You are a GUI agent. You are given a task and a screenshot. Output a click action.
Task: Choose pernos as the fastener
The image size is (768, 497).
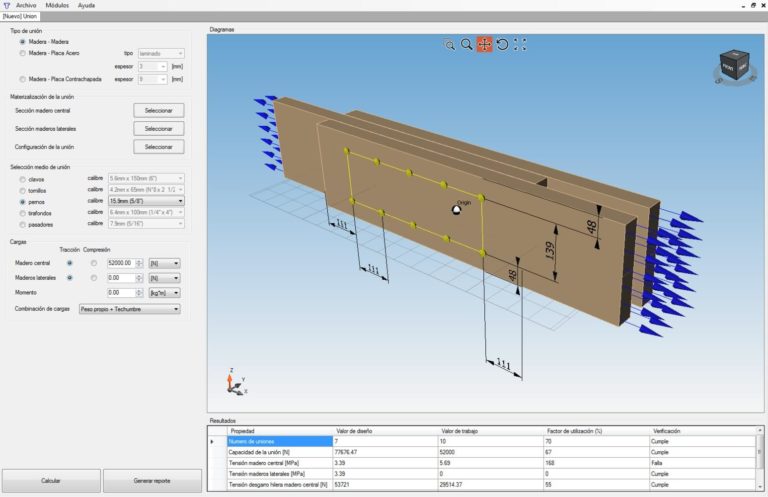click(x=23, y=202)
